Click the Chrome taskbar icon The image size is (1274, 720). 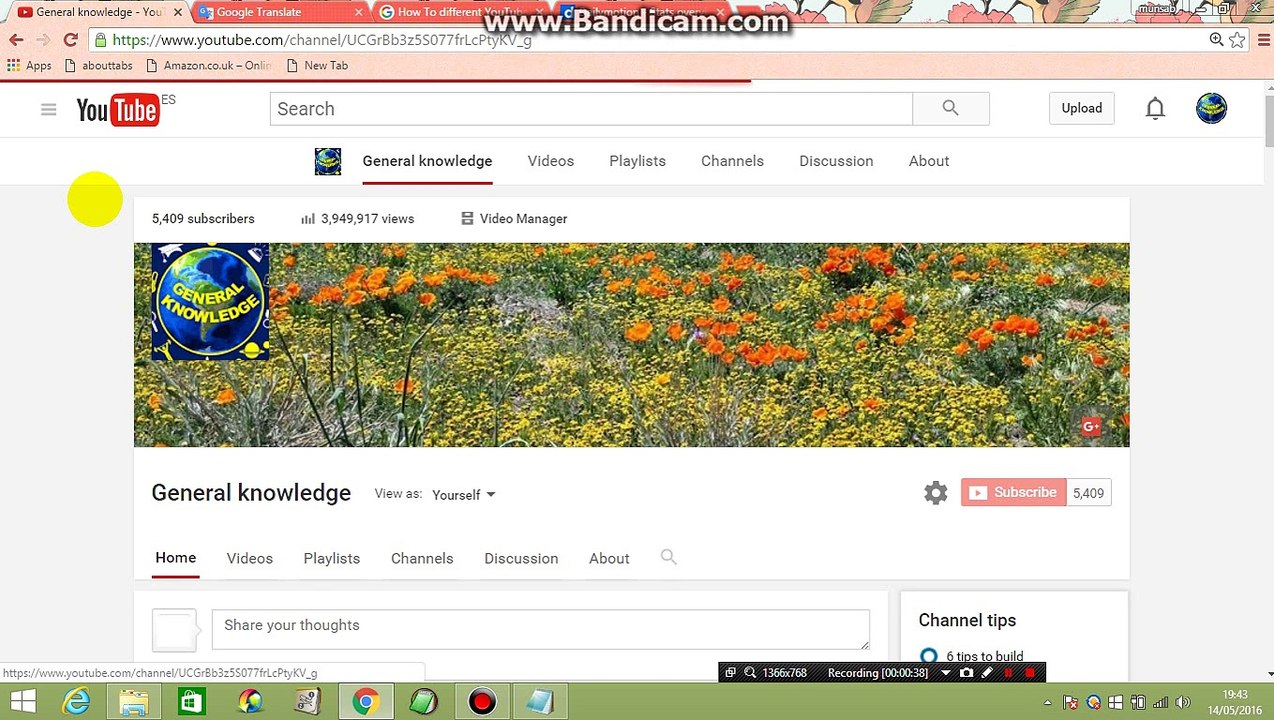point(365,702)
